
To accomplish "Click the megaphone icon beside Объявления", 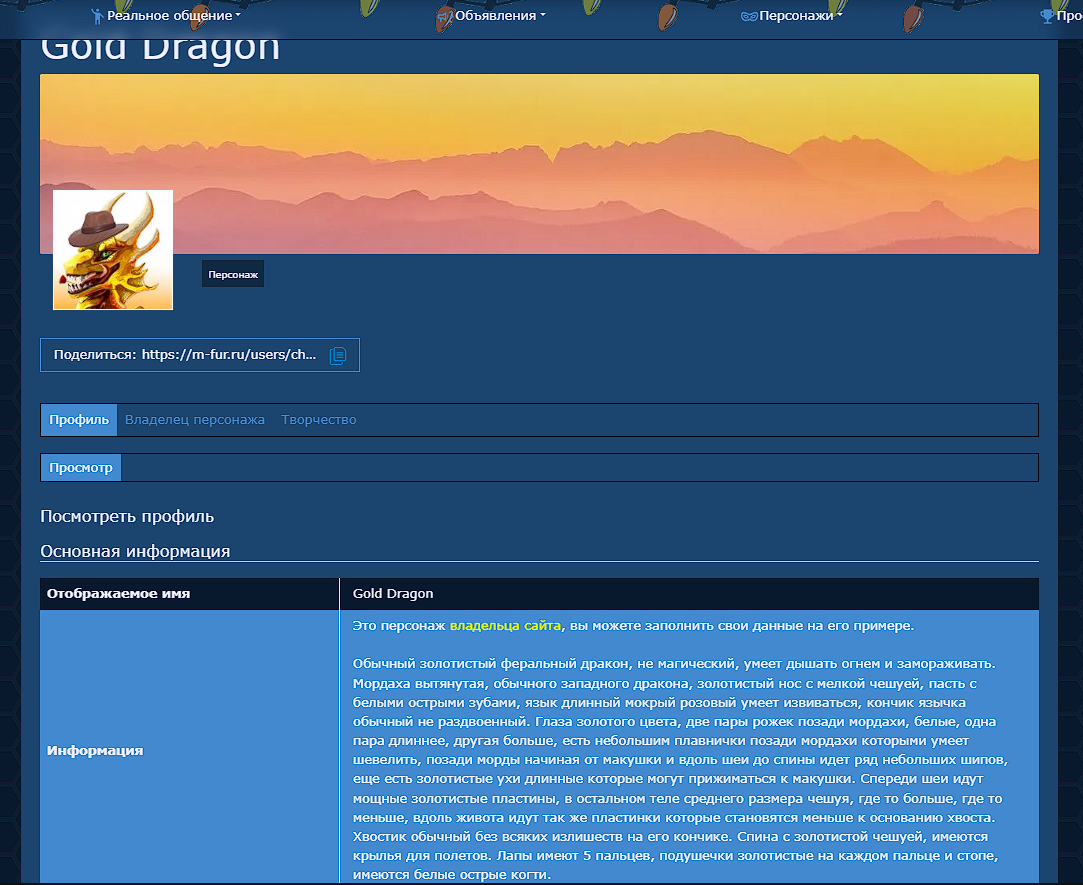I will click(445, 16).
